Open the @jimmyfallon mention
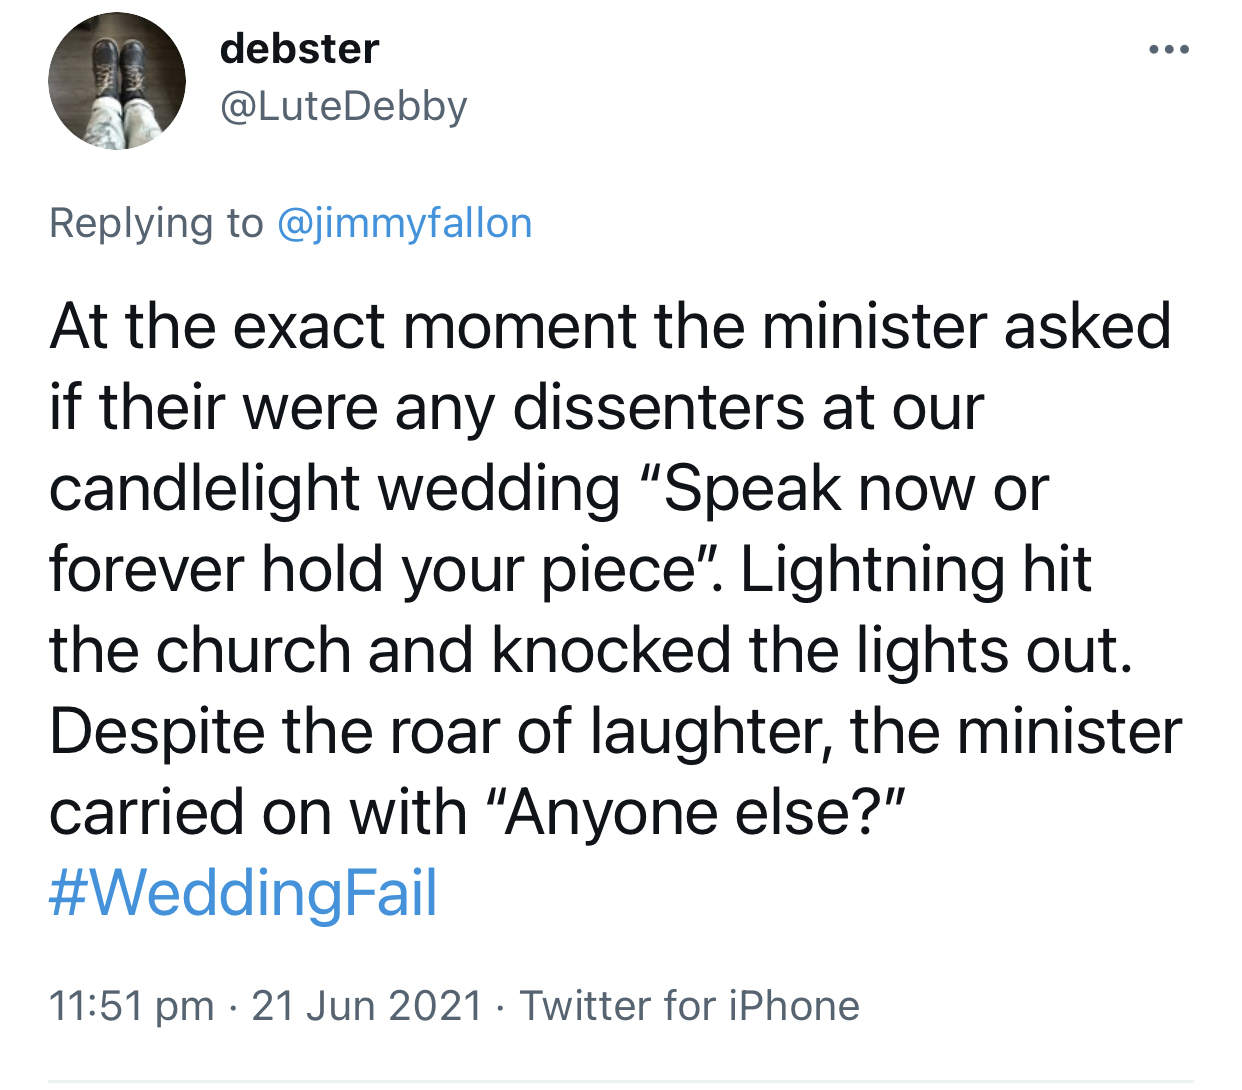 coord(403,223)
